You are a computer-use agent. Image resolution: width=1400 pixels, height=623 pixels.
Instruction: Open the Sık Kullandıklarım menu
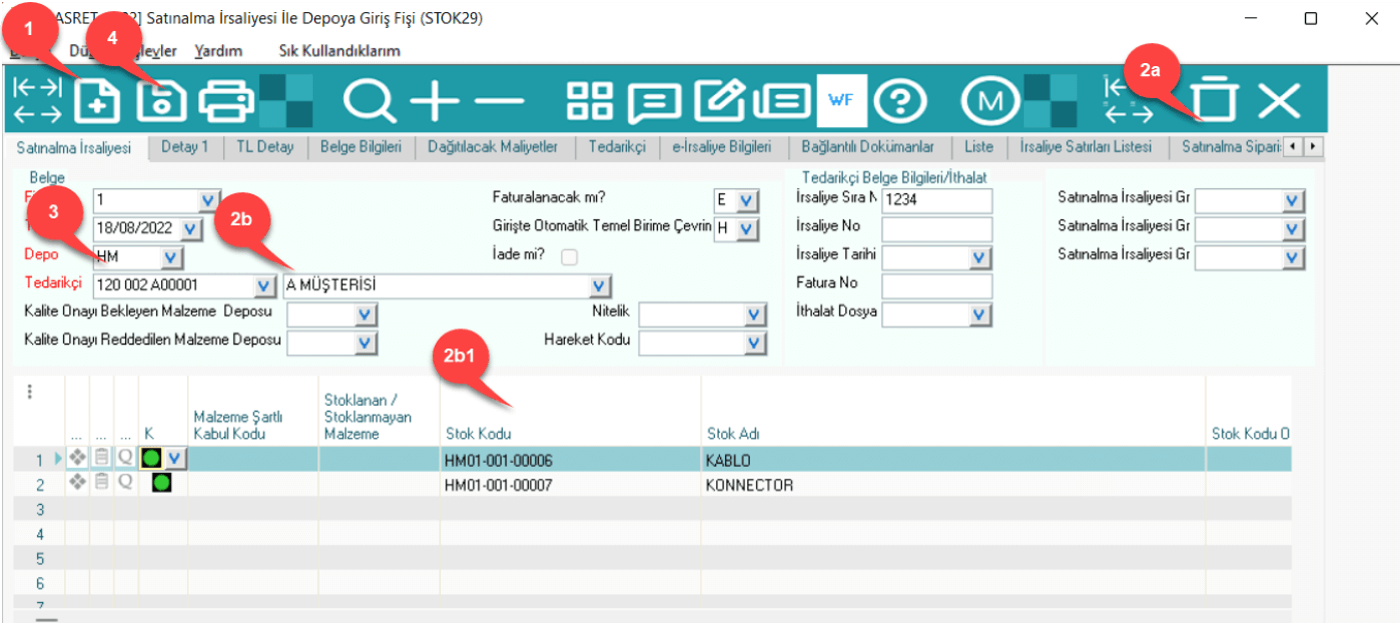point(340,51)
